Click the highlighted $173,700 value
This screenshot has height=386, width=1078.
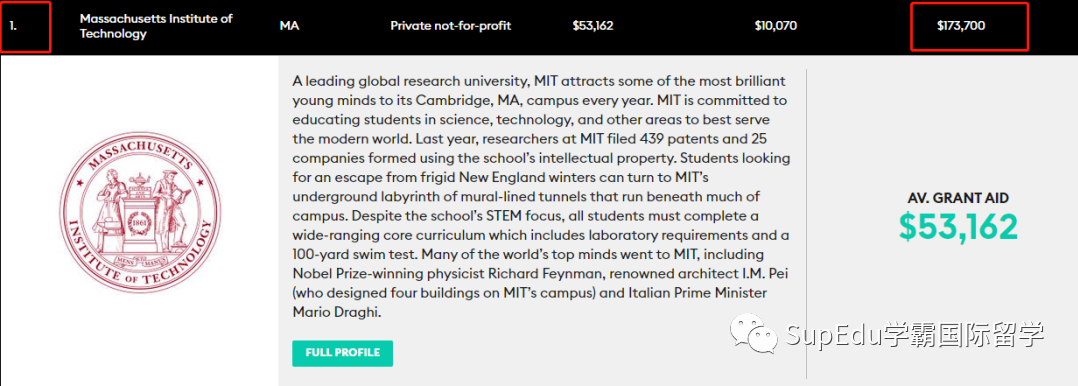(x=960, y=26)
